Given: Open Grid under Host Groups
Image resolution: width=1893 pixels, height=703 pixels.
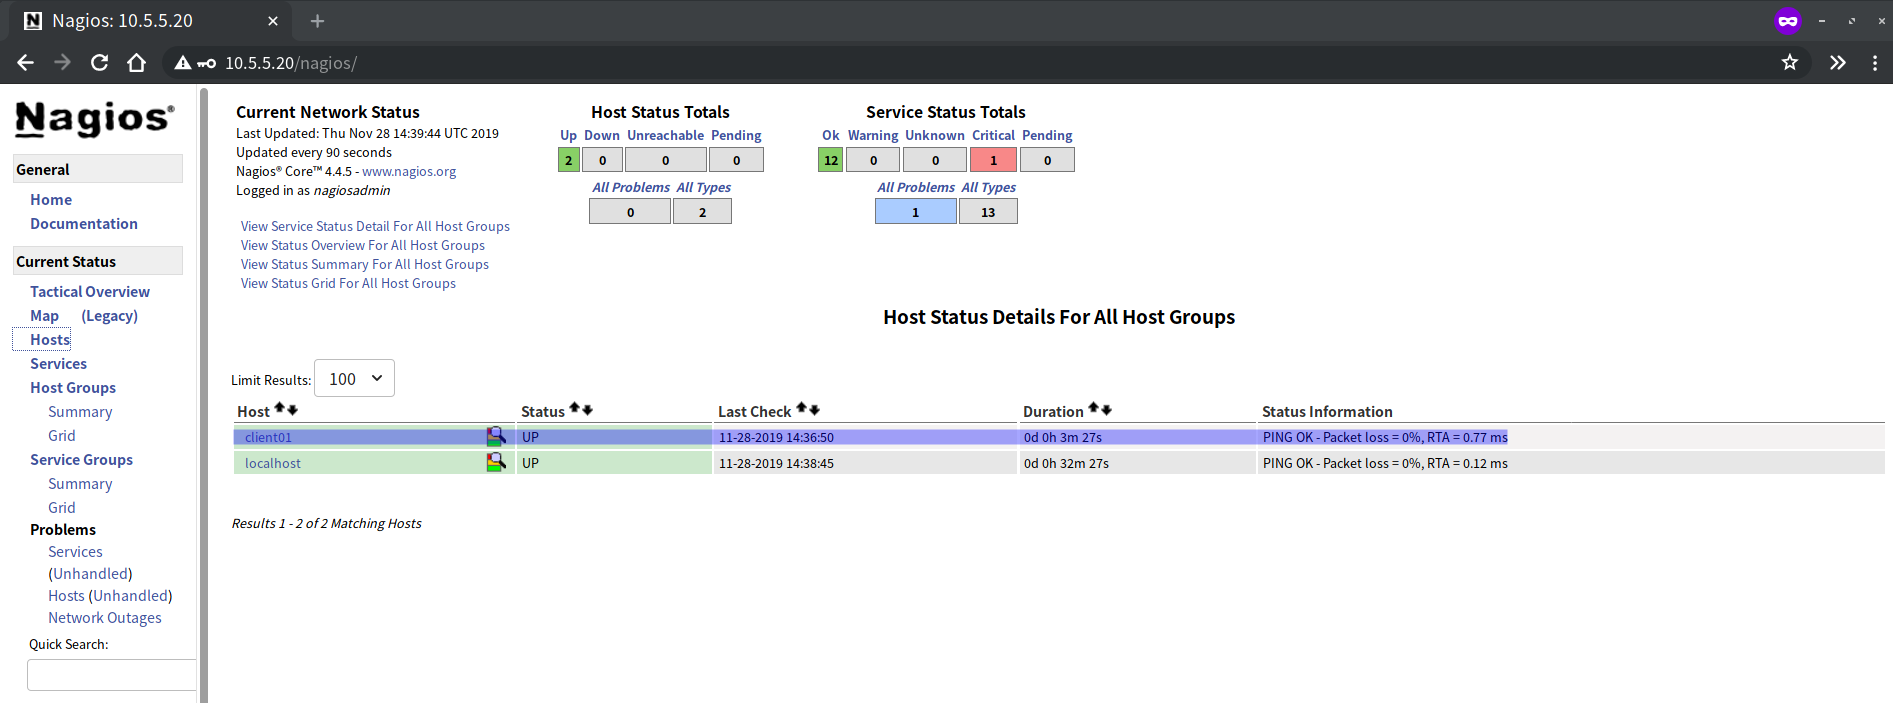Looking at the screenshot, I should [62, 436].
